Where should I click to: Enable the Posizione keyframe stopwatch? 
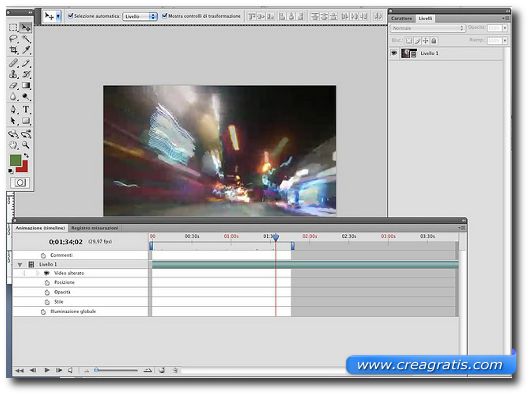(x=47, y=282)
